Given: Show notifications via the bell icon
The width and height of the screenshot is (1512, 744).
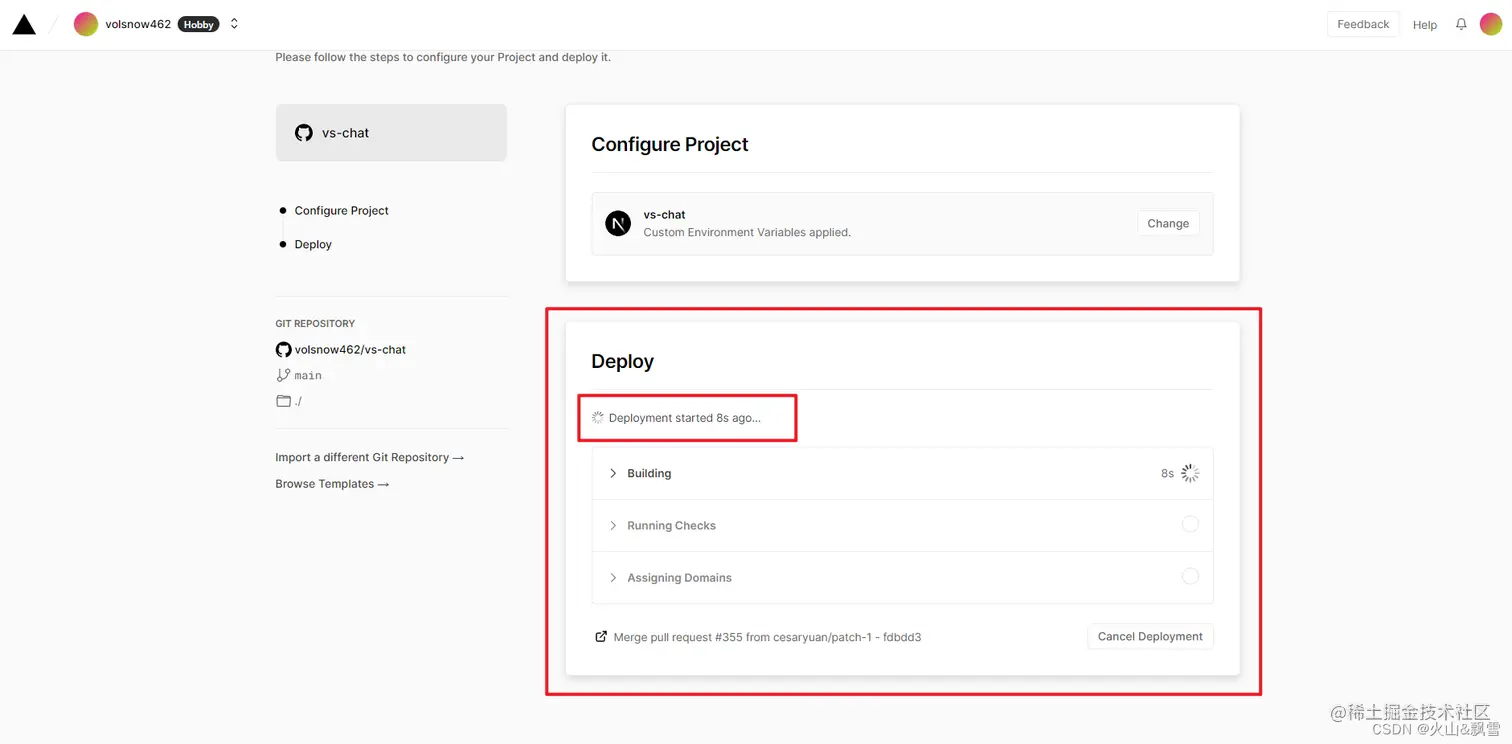Looking at the screenshot, I should 1461,24.
